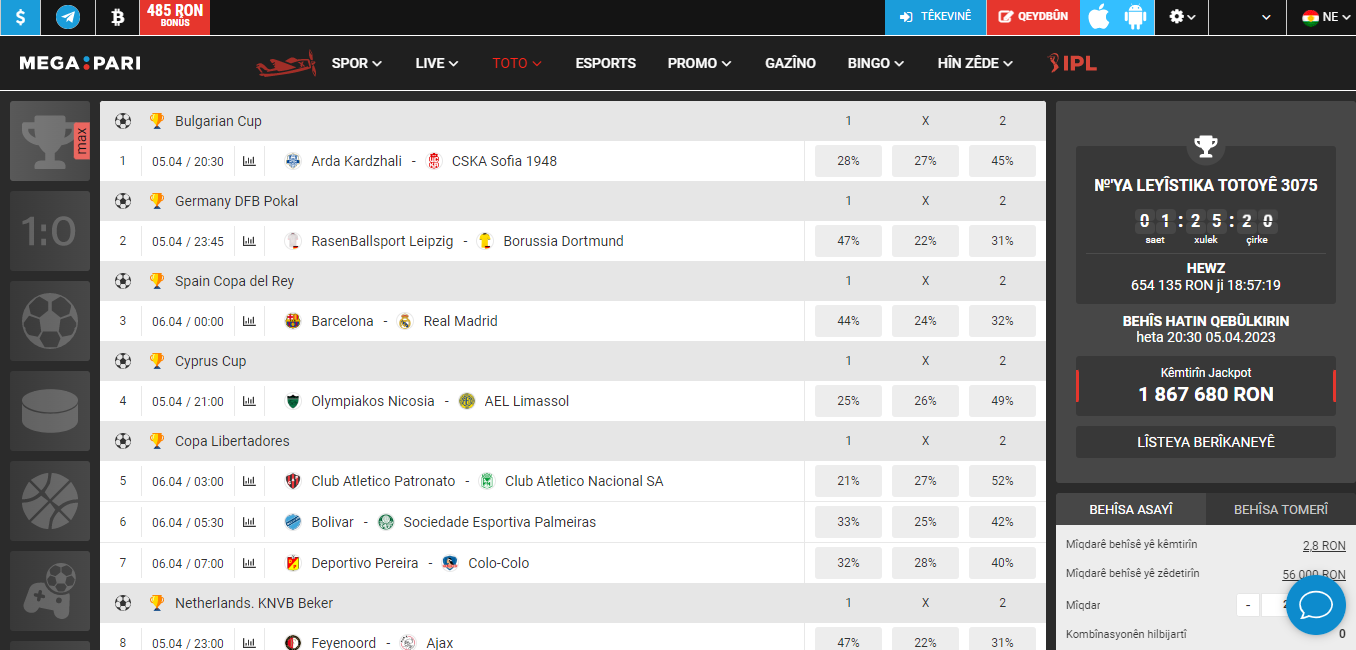Open the Apple iOS app icon
The width and height of the screenshot is (1356, 650).
coord(1099,17)
